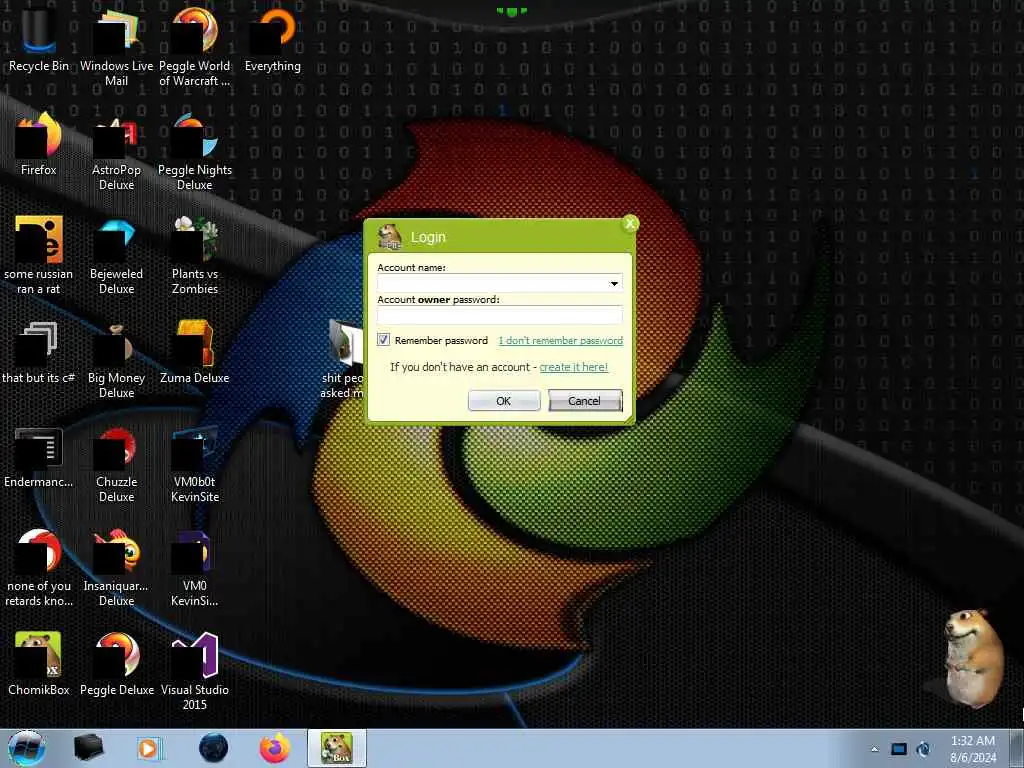The width and height of the screenshot is (1024, 768).
Task: Launch the Everything search shortcut
Action: pyautogui.click(x=273, y=39)
